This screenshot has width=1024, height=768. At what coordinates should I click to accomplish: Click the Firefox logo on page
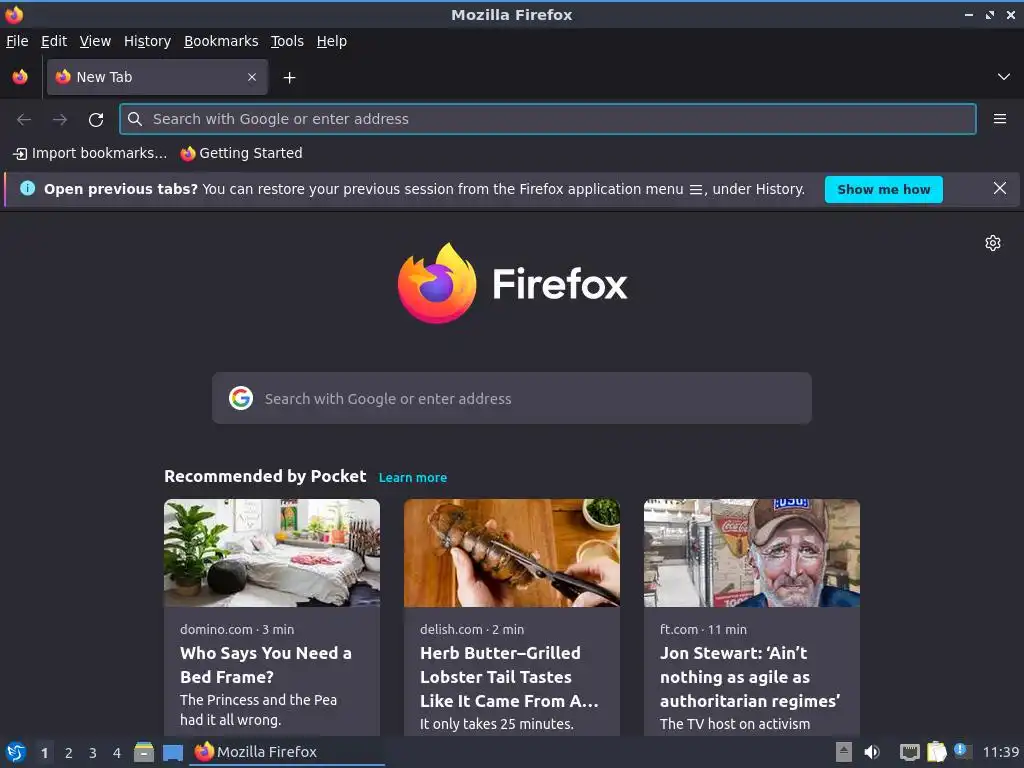coord(512,283)
